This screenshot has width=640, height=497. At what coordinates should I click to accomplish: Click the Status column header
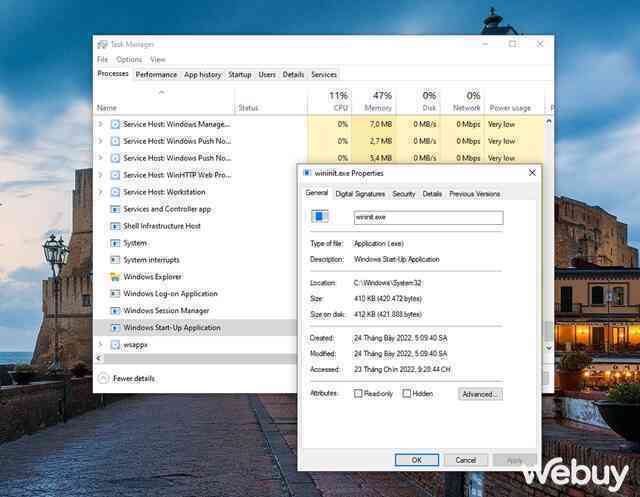pyautogui.click(x=271, y=104)
